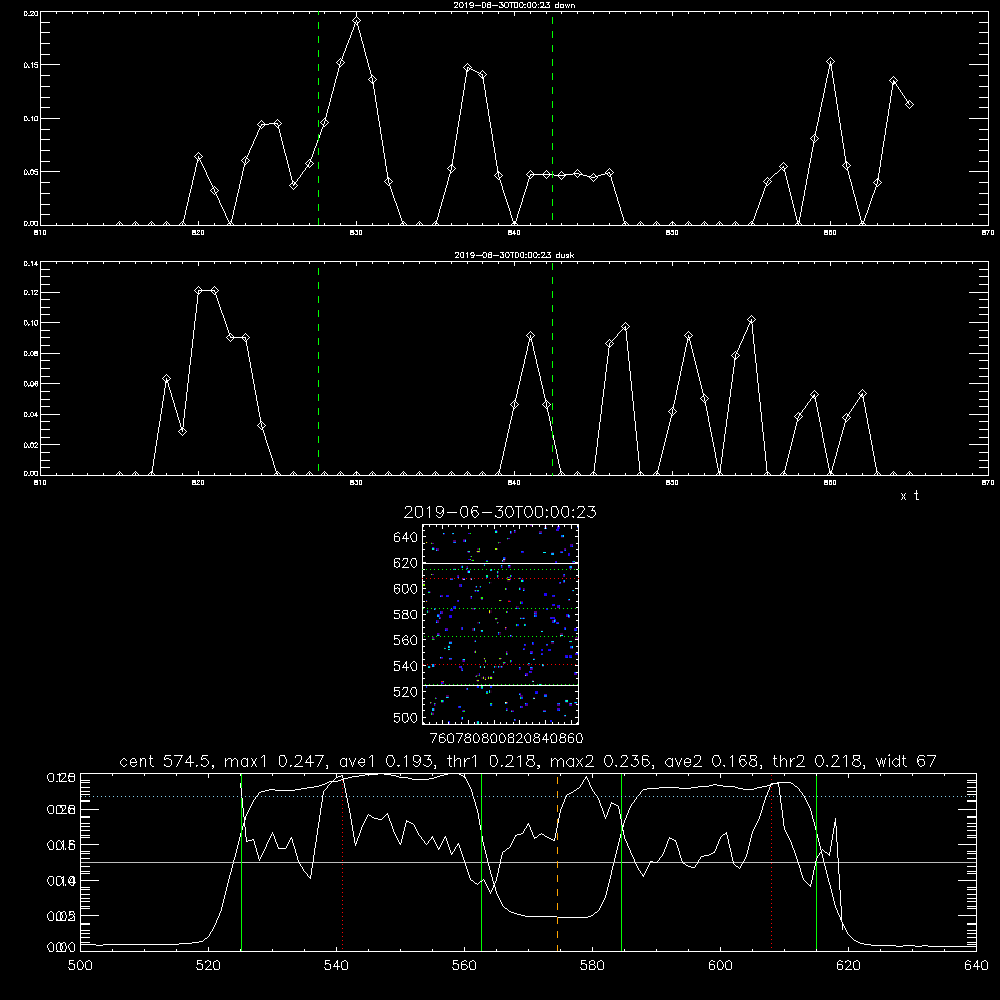The width and height of the screenshot is (1000, 1000).
Task: Select the 'ave2 0.168' value in the stats header
Action: coord(712,761)
